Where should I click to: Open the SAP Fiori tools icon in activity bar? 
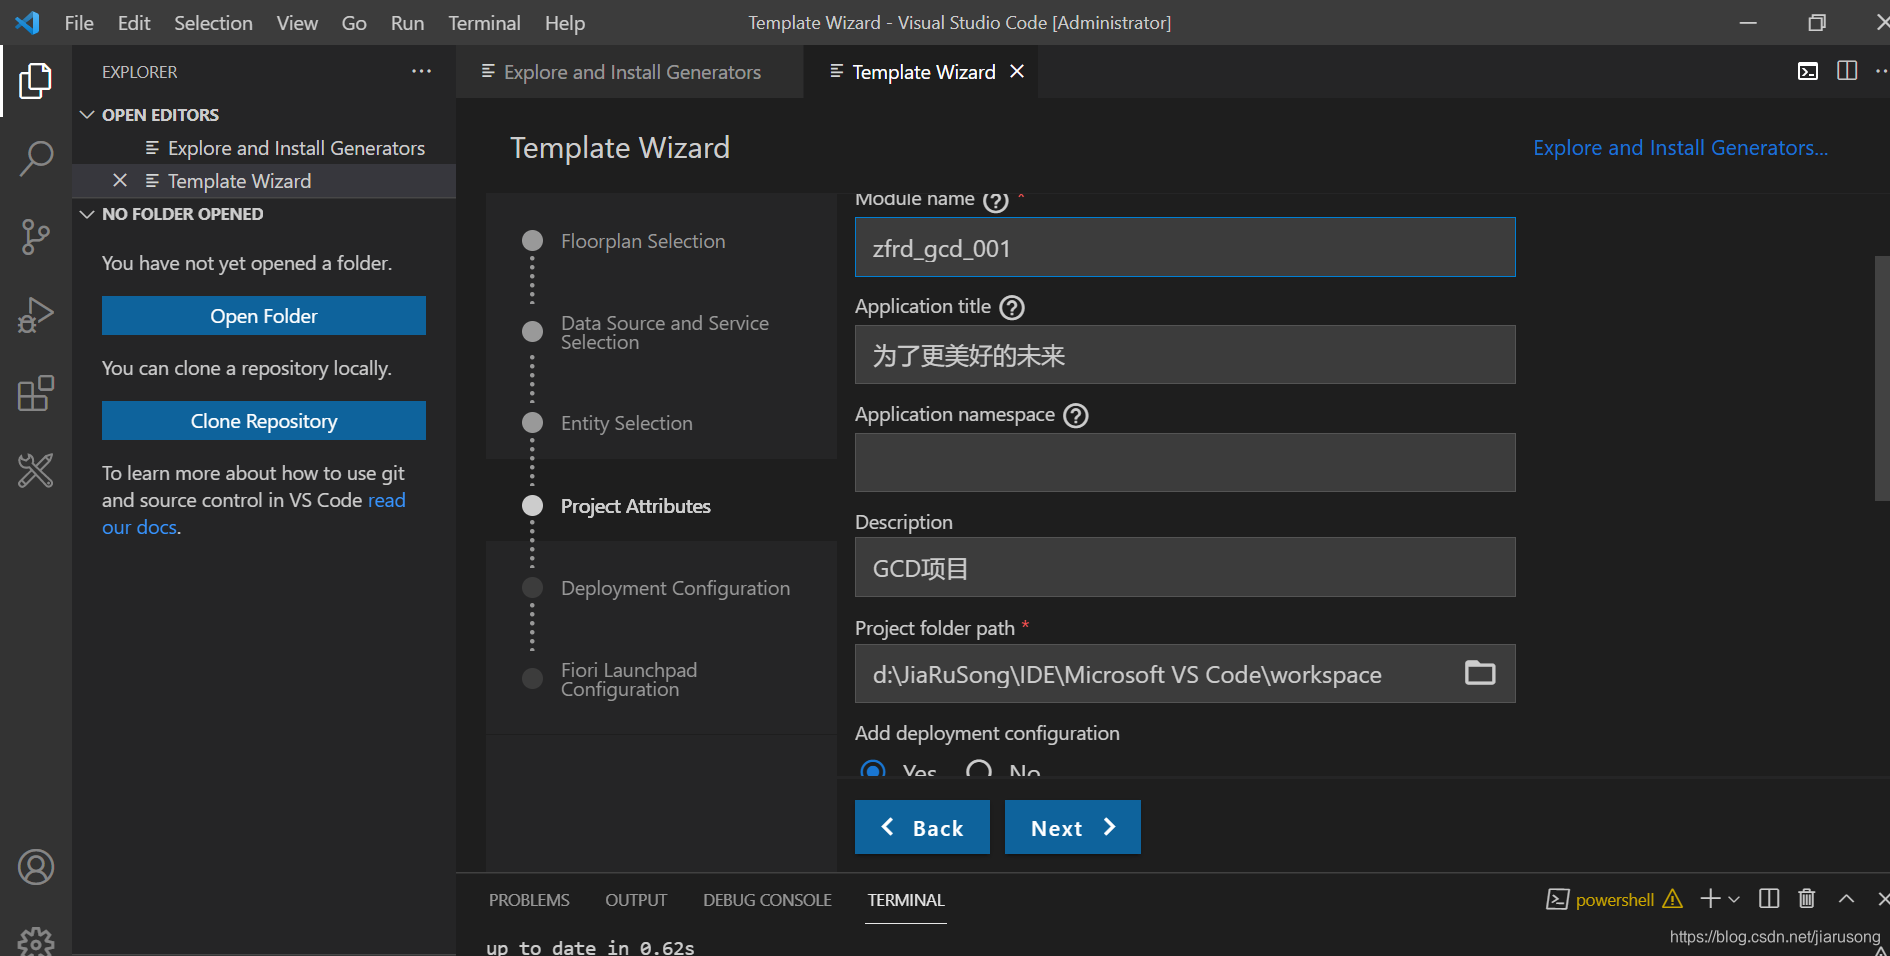click(x=35, y=470)
